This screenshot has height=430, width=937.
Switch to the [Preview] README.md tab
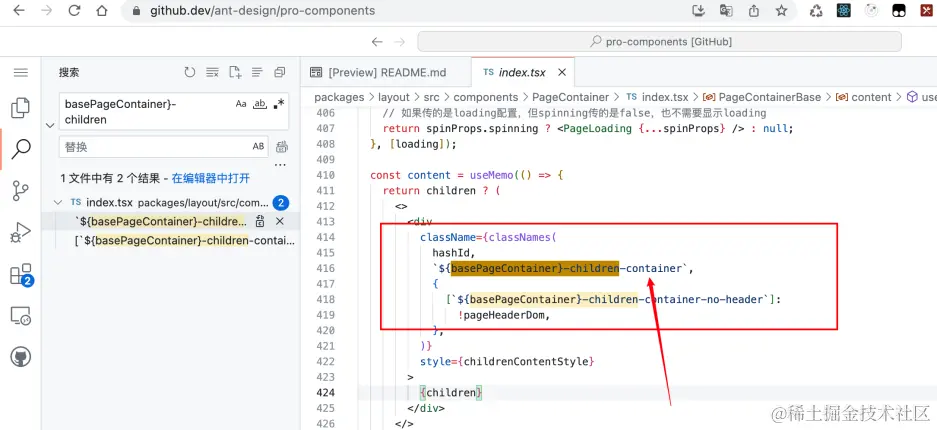[x=386, y=72]
